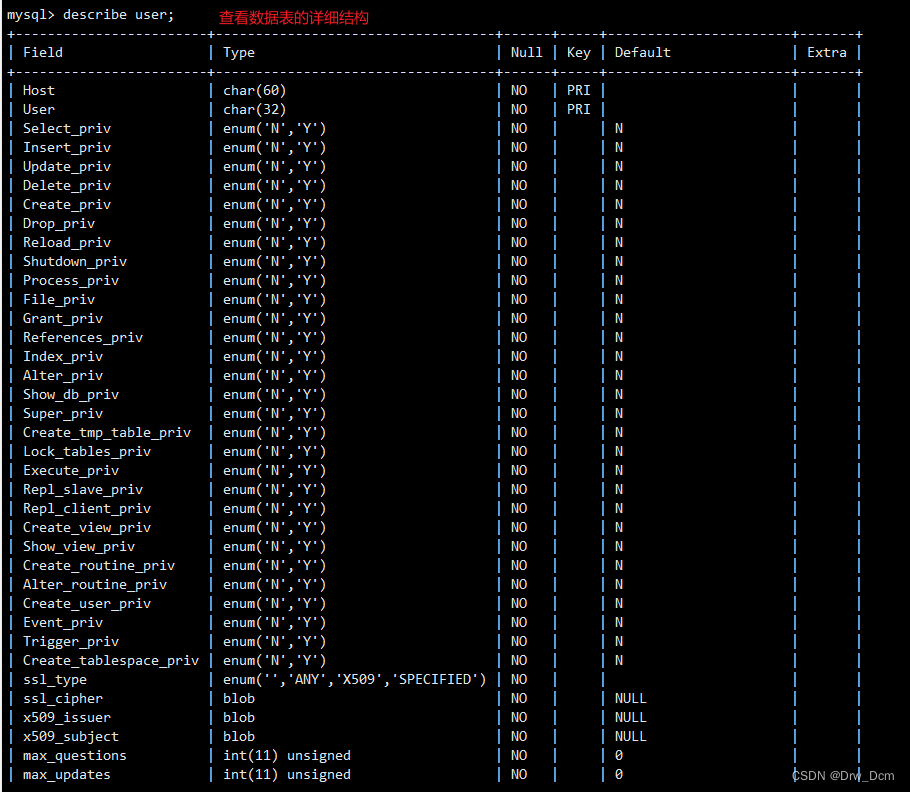This screenshot has width=910, height=792.
Task: Click the 'ssl_type' field name
Action: coord(55,680)
